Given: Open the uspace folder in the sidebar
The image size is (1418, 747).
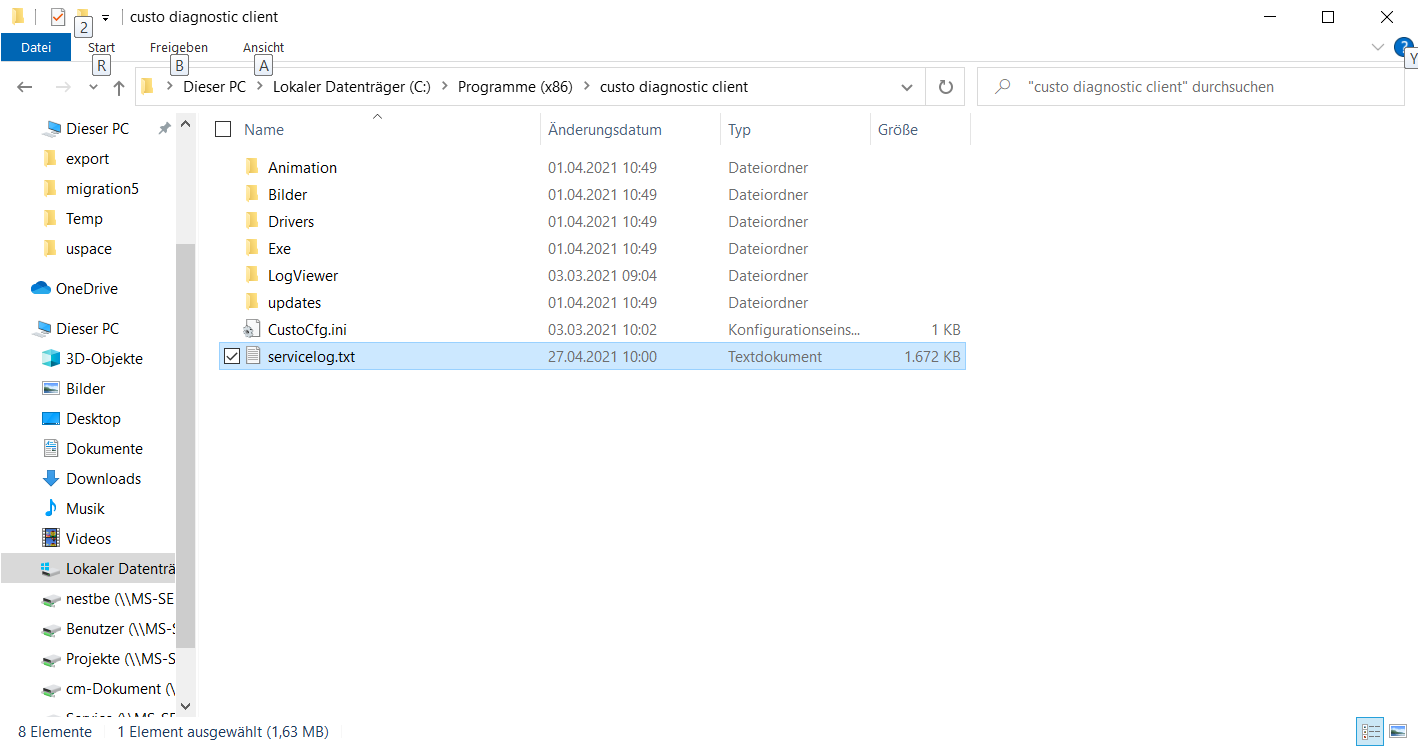Looking at the screenshot, I should [x=89, y=248].
